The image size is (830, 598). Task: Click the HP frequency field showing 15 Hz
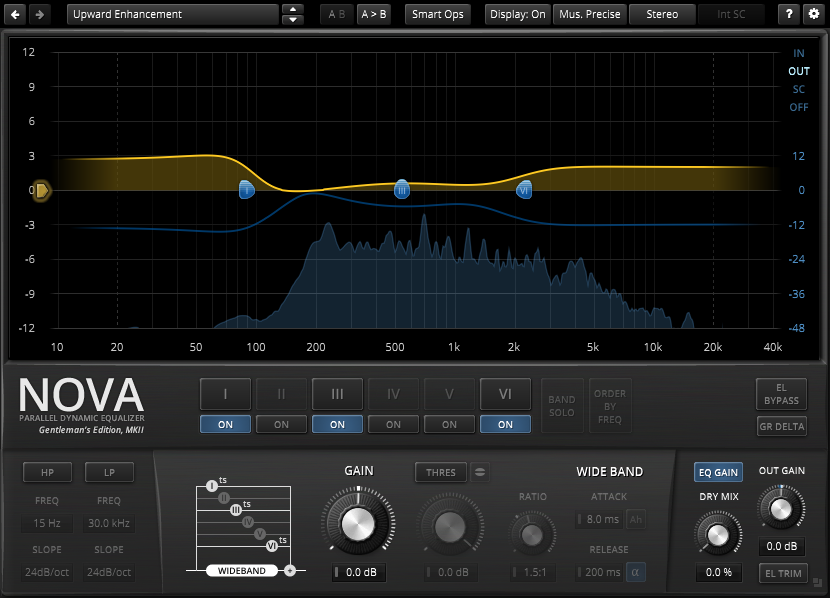pos(48,524)
